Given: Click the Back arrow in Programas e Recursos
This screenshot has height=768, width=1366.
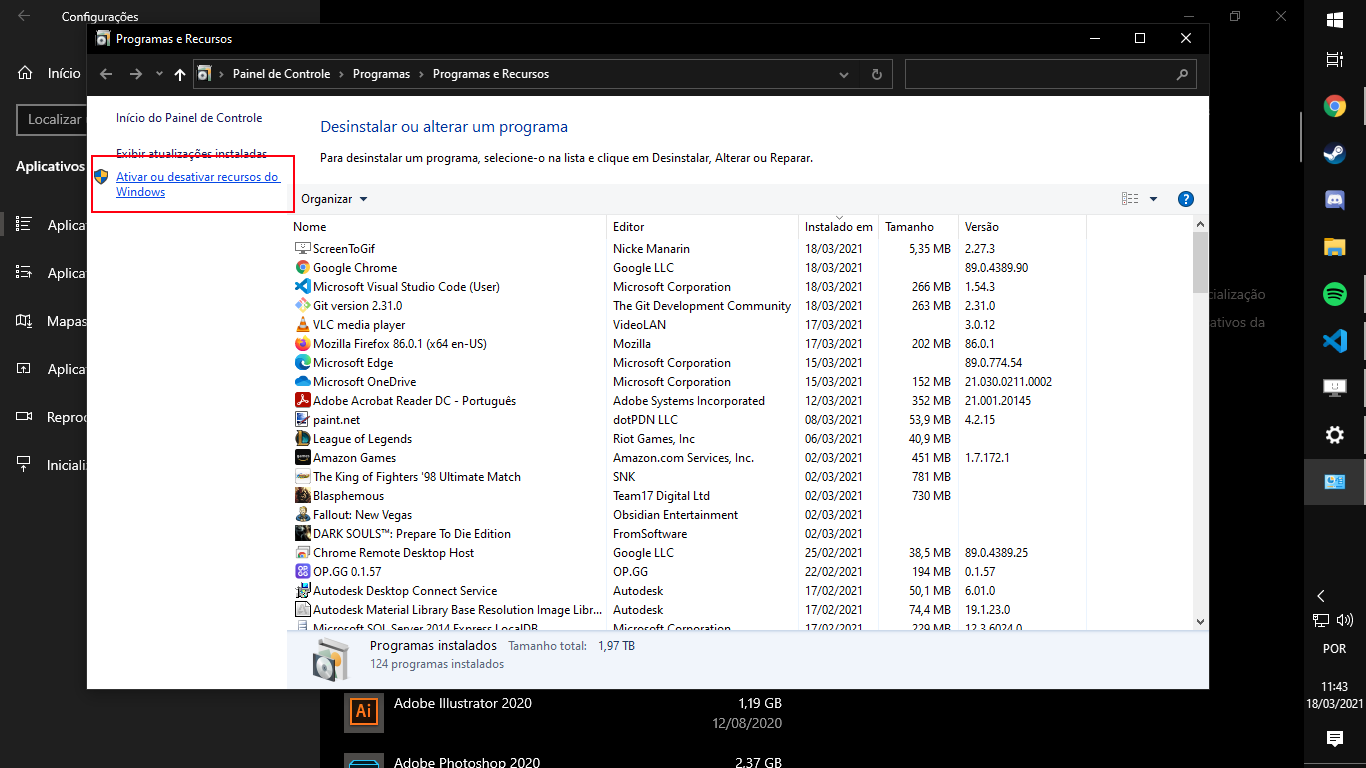Looking at the screenshot, I should point(107,74).
